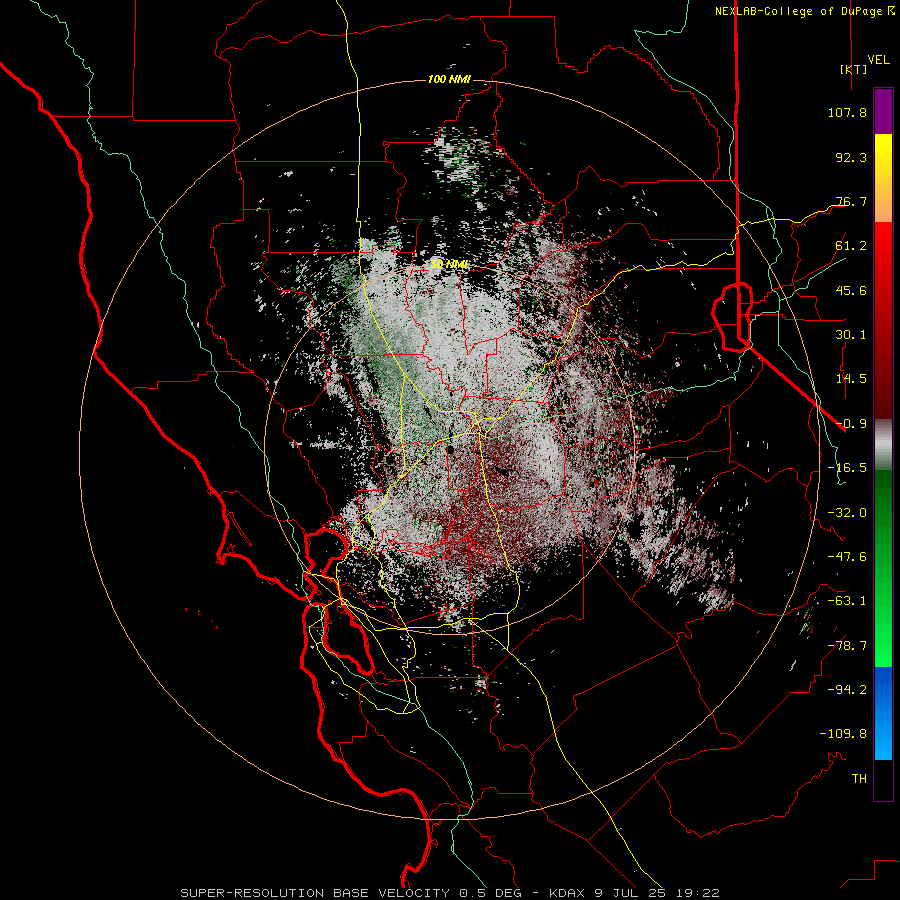Click the 50 NMI range ring label
The image size is (900, 900).
(x=449, y=264)
